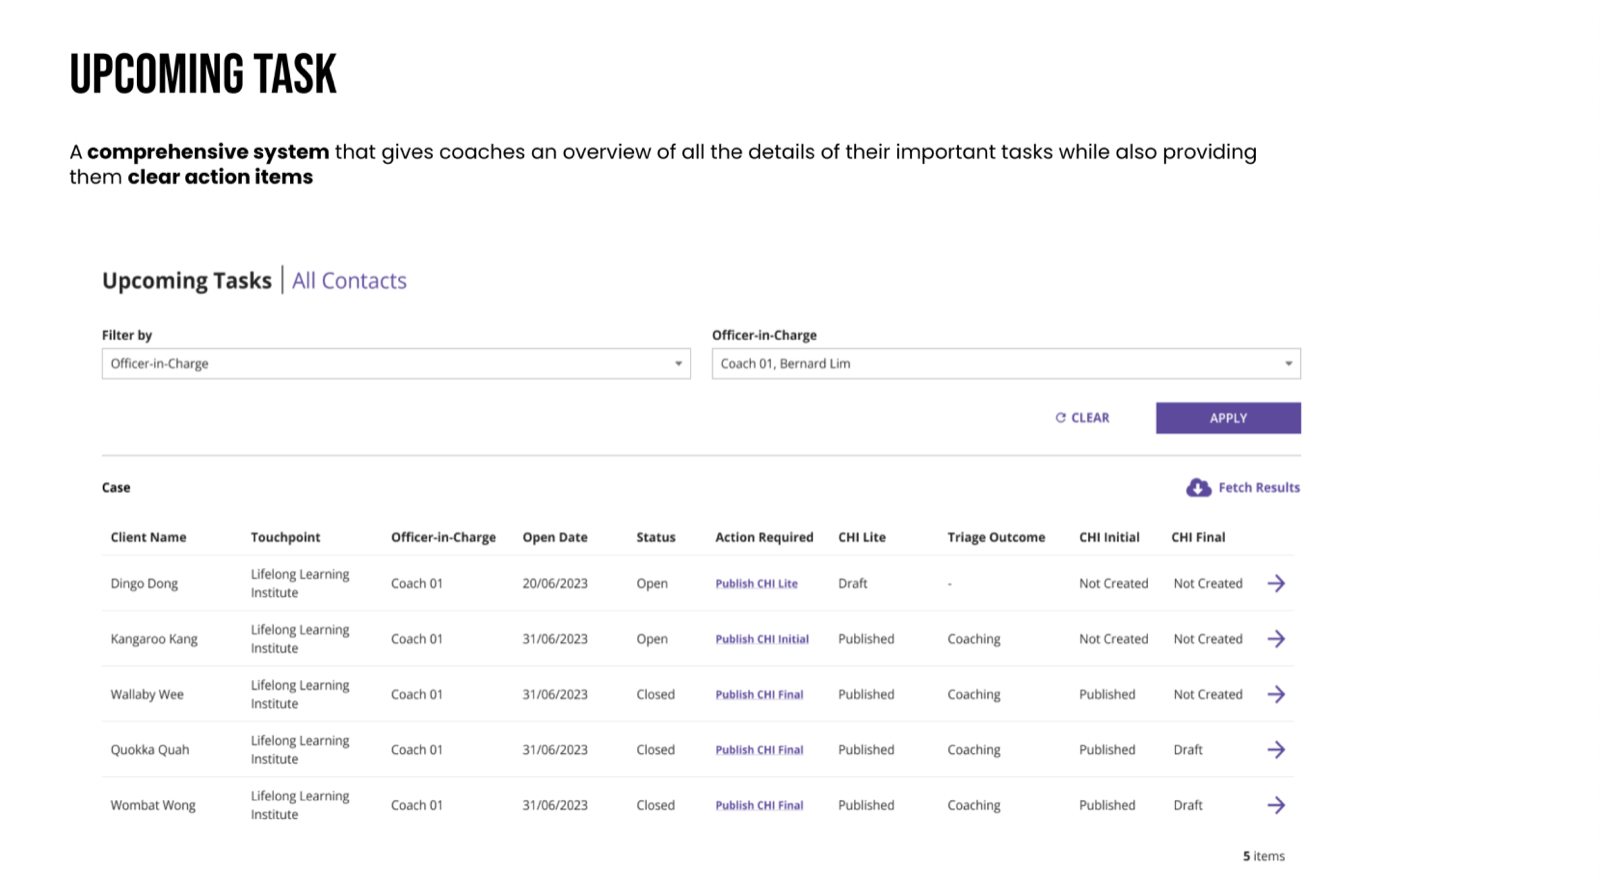Click the Fetch Results link text
The height and width of the screenshot is (896, 1600).
coord(1259,488)
